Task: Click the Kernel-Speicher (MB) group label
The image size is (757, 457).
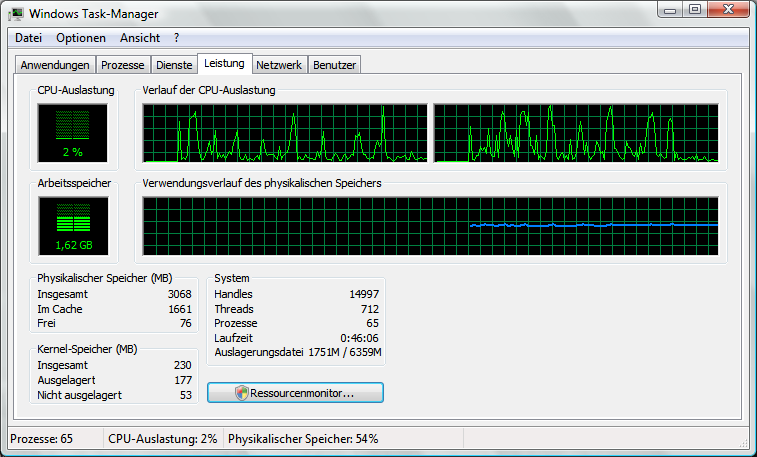Action: tap(87, 349)
